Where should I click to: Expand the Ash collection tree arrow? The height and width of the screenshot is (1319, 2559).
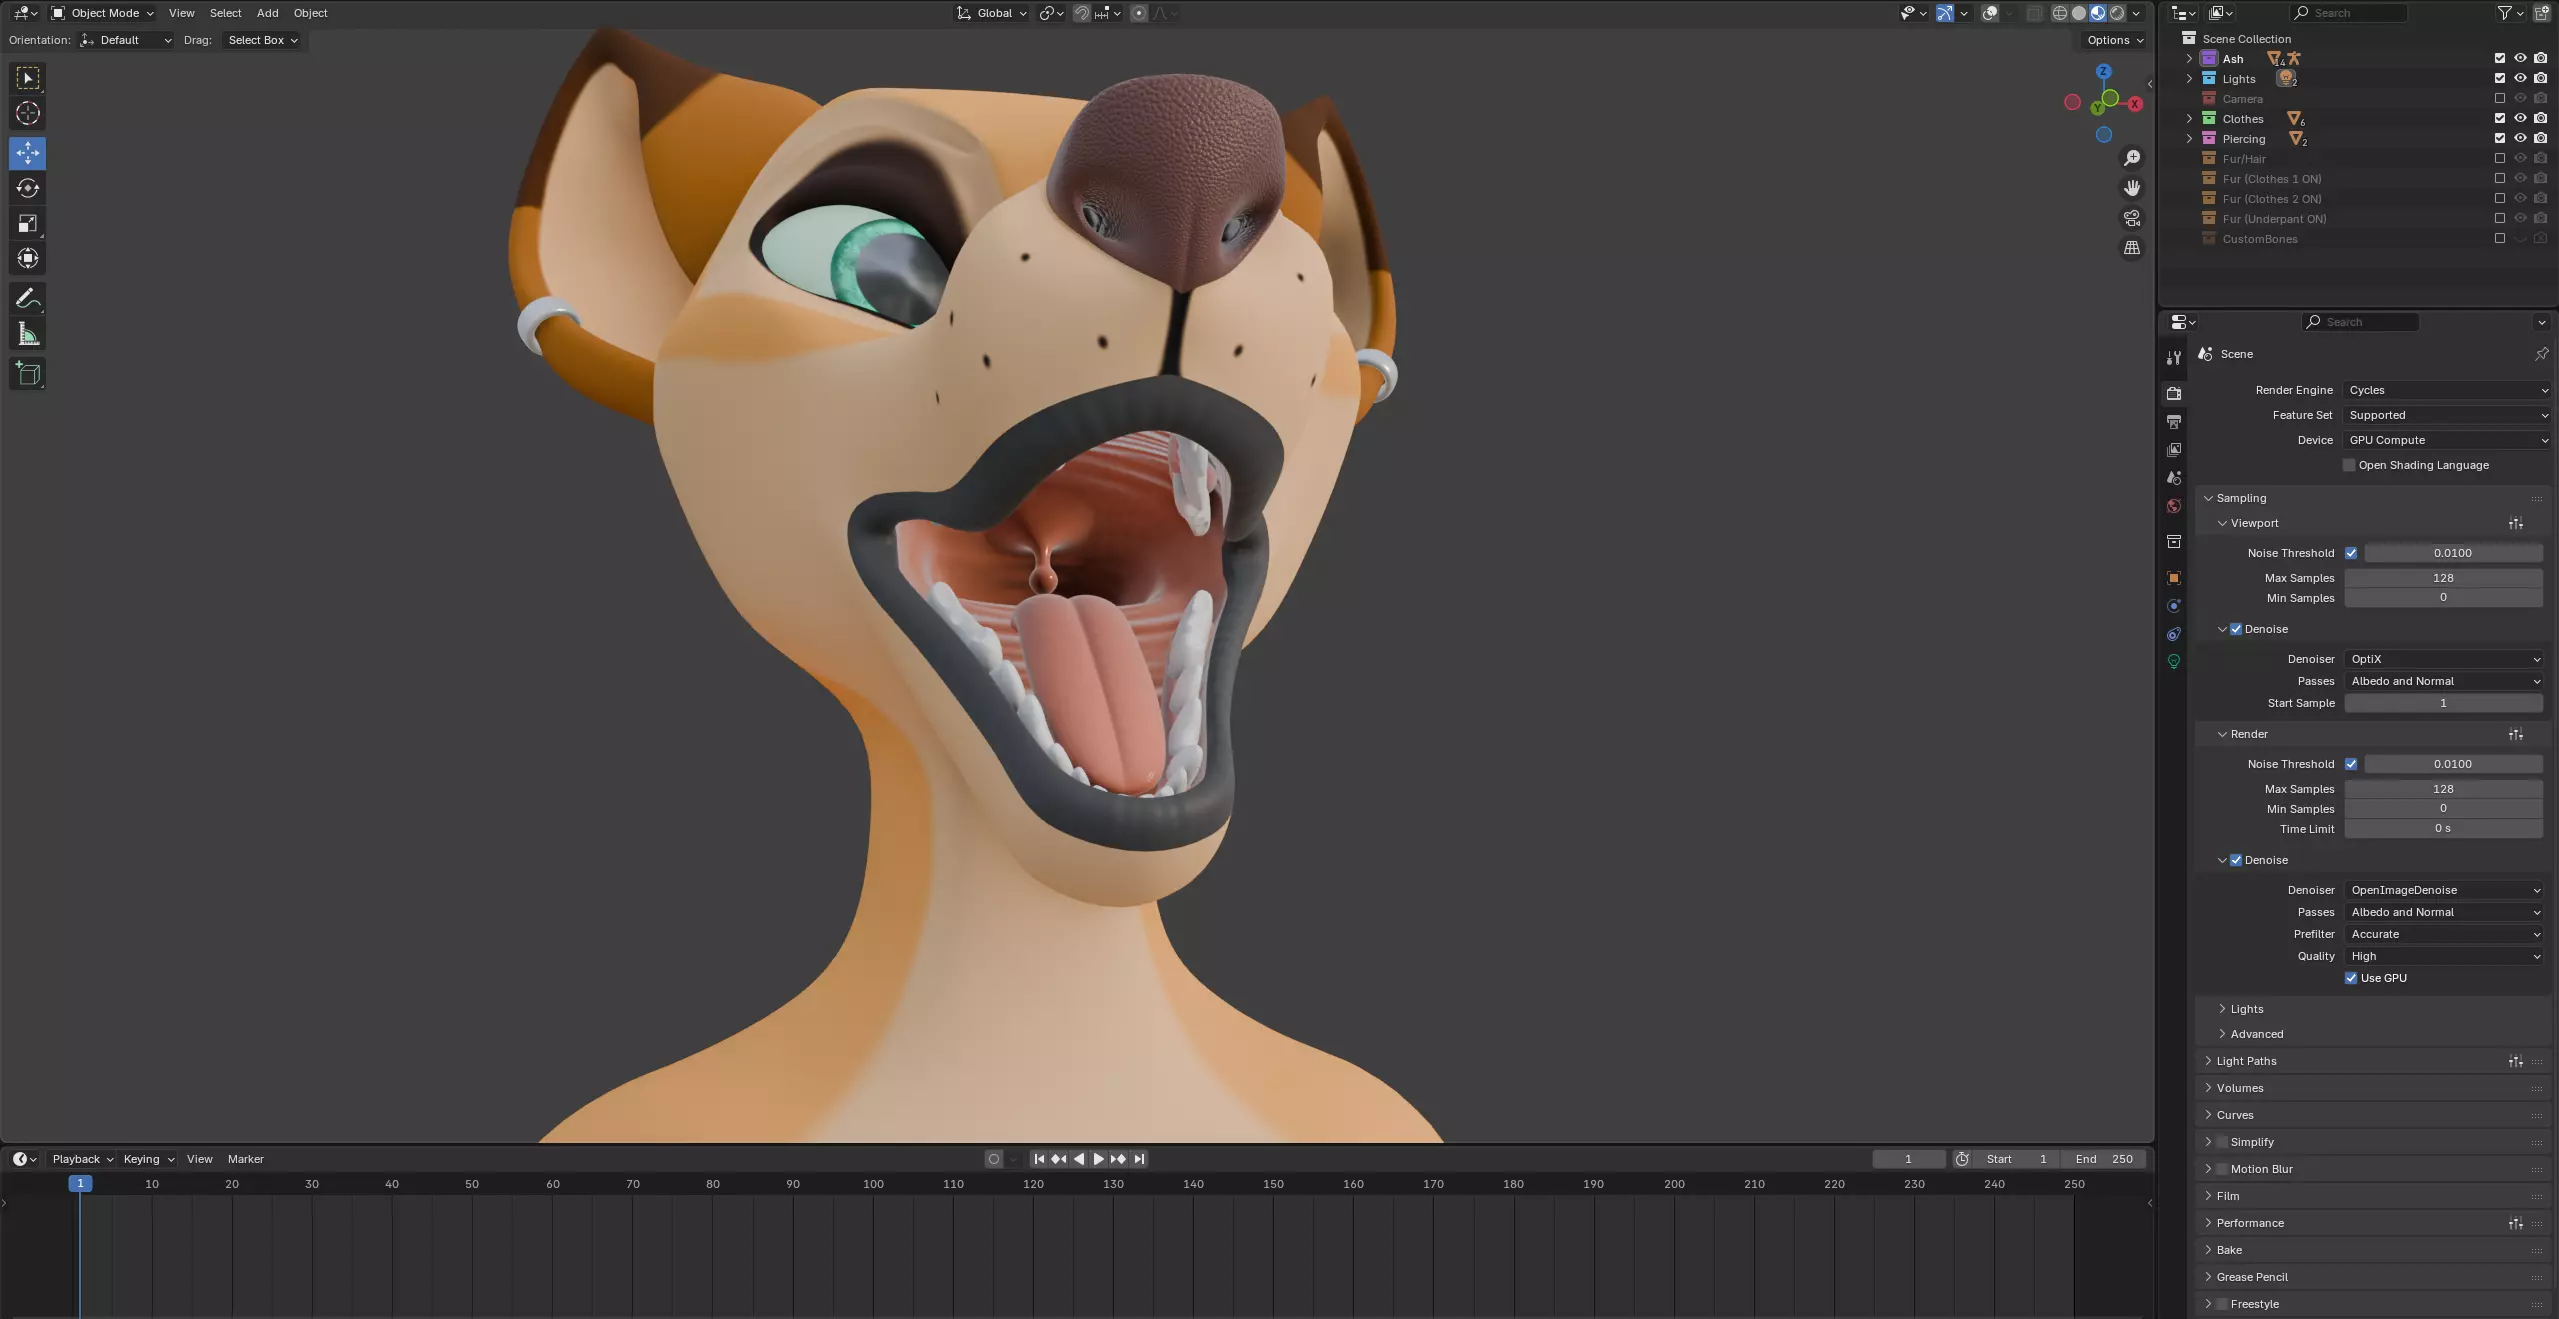pos(2189,58)
